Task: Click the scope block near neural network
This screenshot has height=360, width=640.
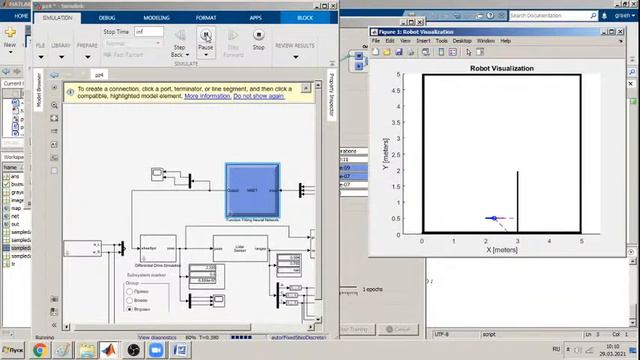Action: click(157, 174)
